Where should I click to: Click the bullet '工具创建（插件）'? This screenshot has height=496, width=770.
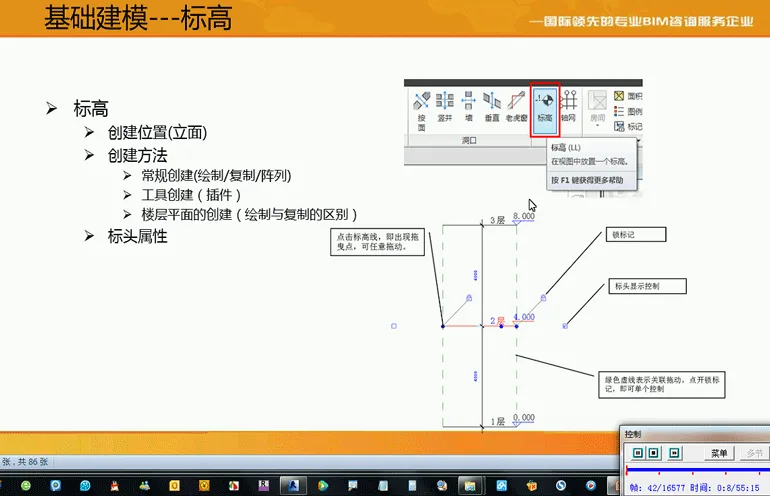tap(191, 195)
